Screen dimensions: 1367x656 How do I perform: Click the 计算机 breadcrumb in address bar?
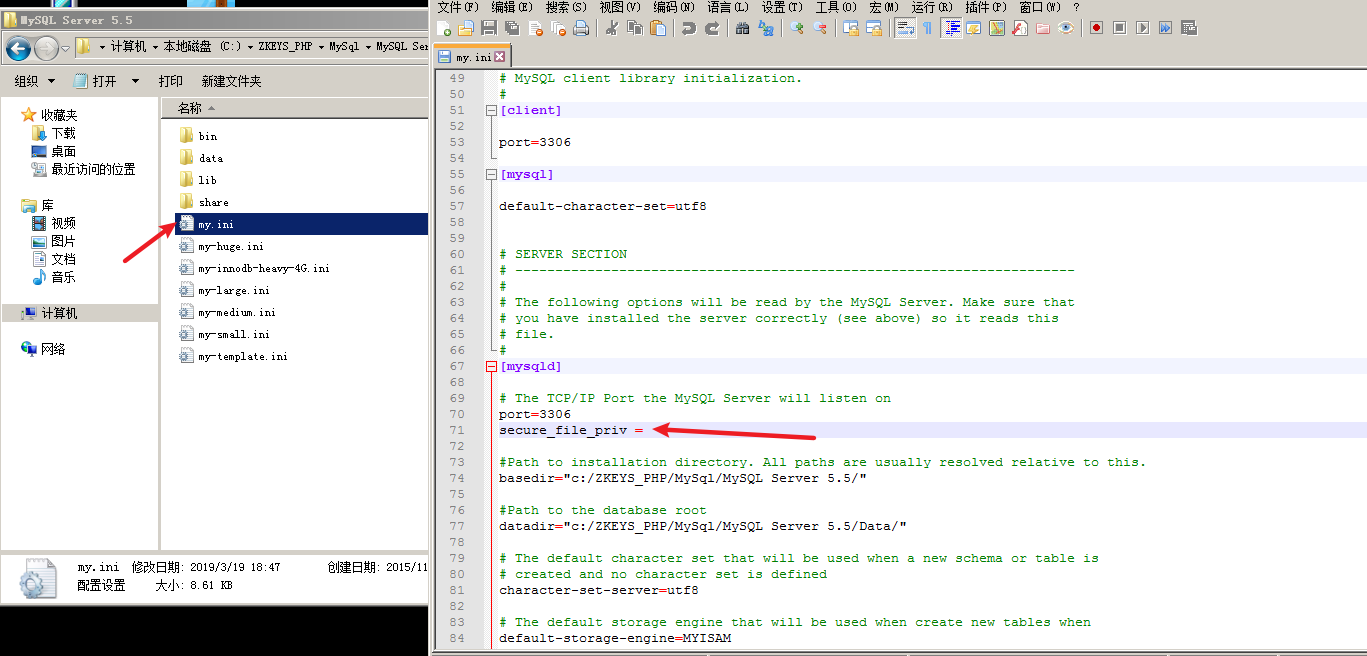pos(129,47)
